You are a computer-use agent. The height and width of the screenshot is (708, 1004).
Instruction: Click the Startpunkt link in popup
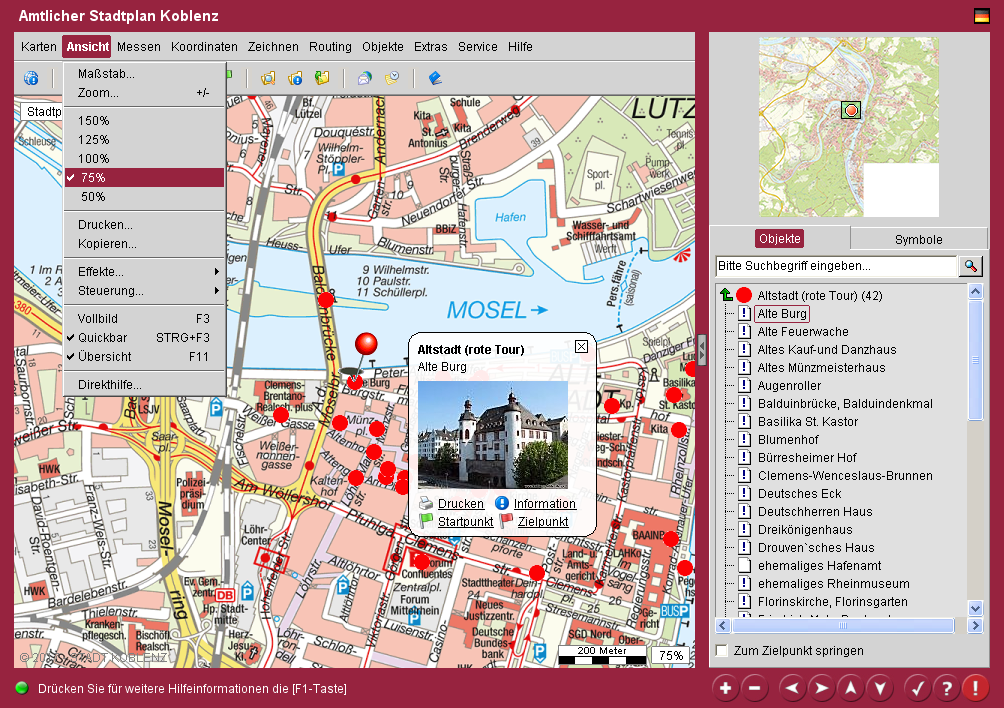[465, 522]
